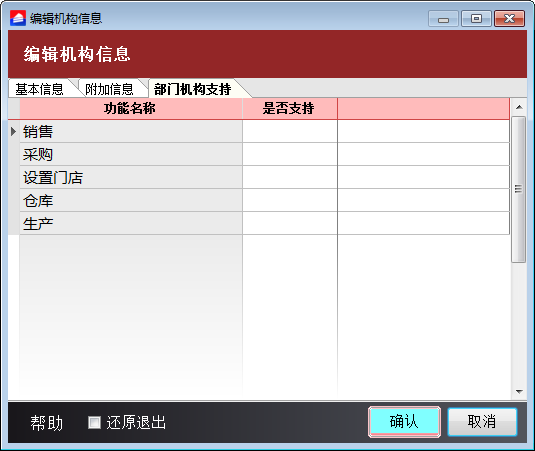The image size is (535, 451).
Task: Select the 仓库 row
Action: [264, 200]
